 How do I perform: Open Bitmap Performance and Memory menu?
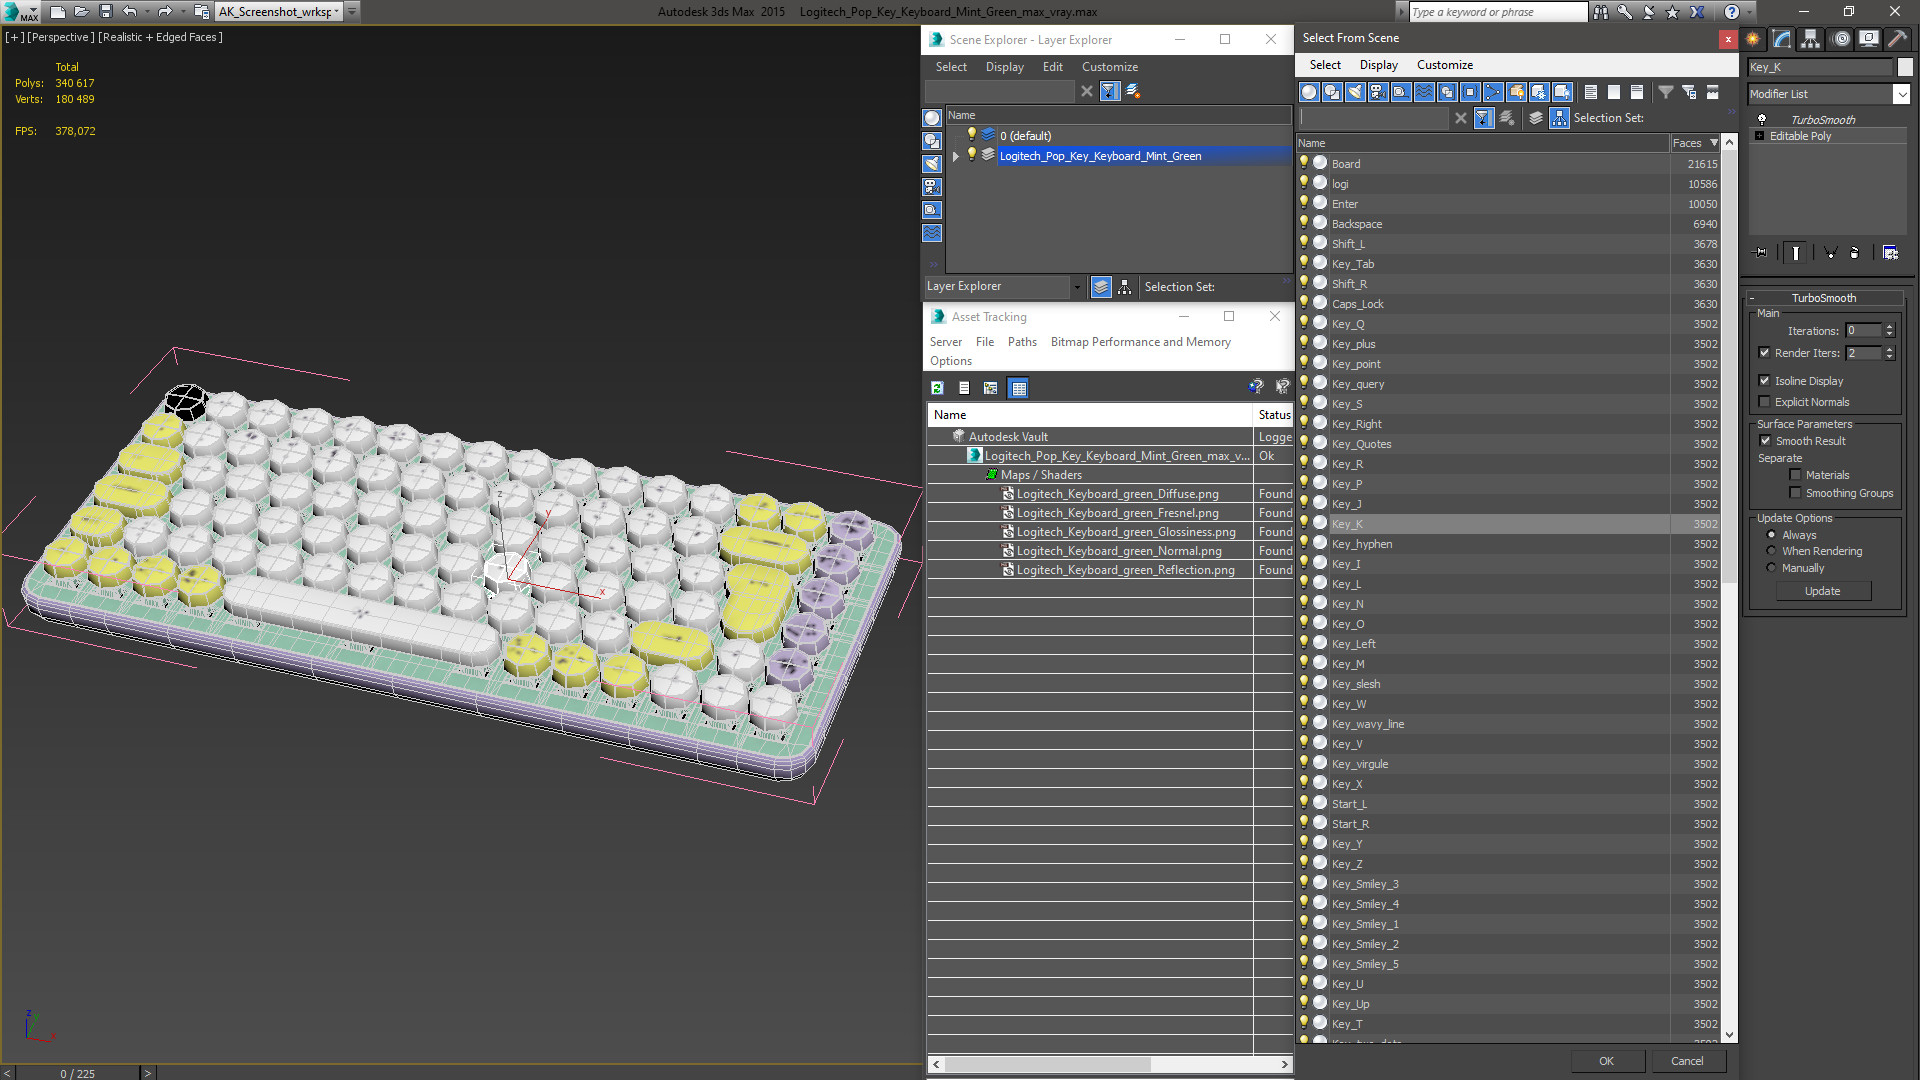(x=1140, y=342)
